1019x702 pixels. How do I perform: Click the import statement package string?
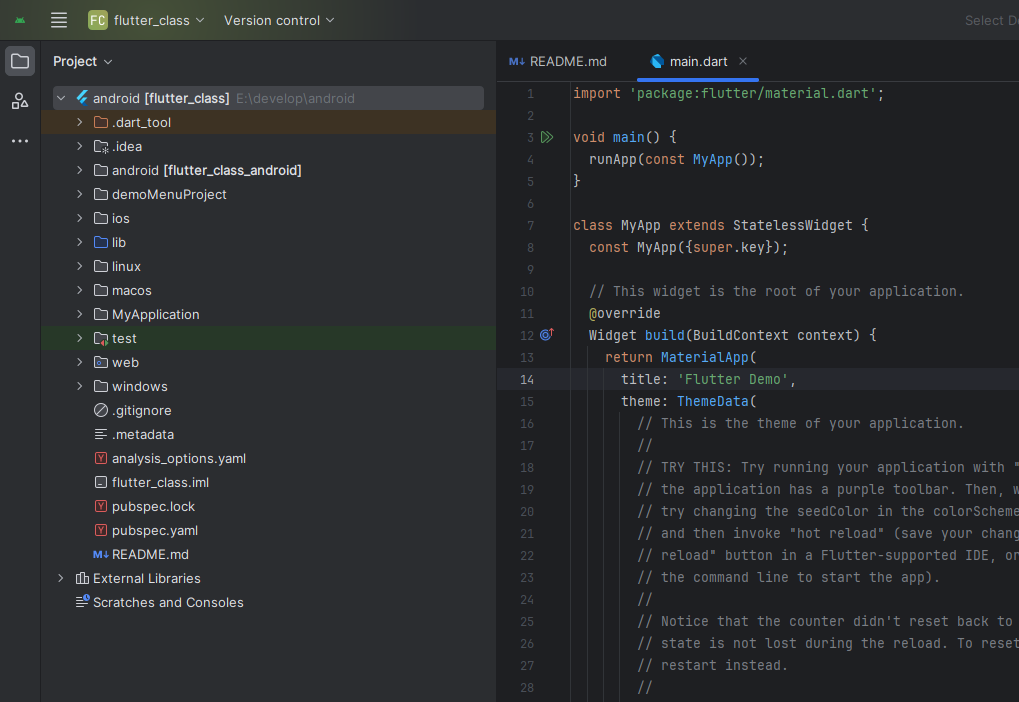(753, 94)
